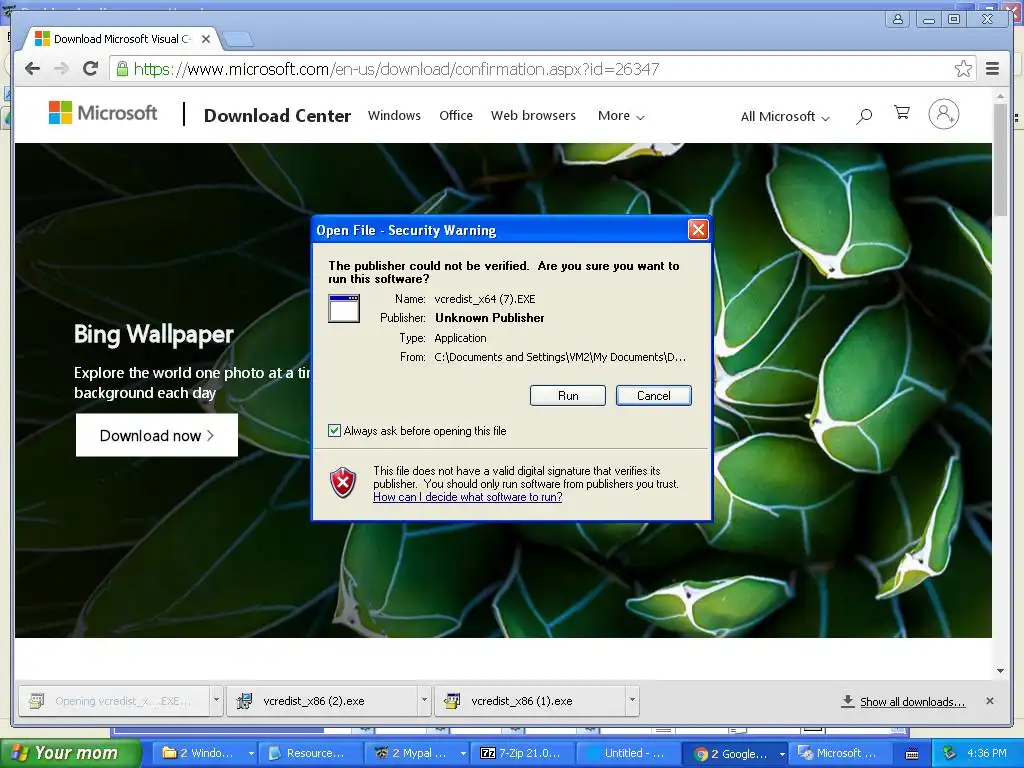Bookmark this page with the star icon
Viewport: 1024px width, 768px height.
pyautogui.click(x=963, y=69)
